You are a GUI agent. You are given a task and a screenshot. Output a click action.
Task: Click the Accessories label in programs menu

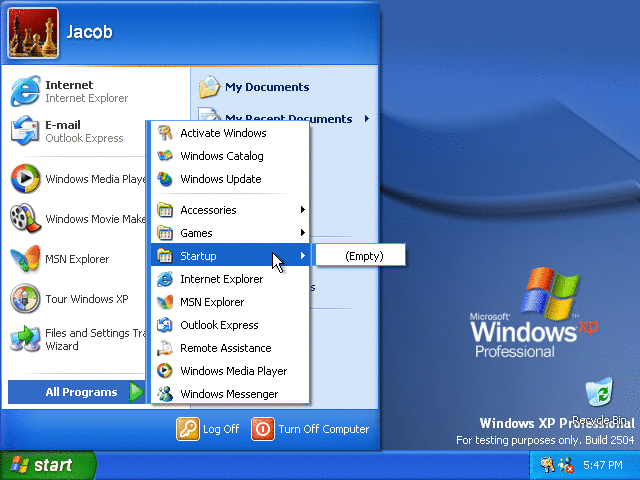pos(208,210)
